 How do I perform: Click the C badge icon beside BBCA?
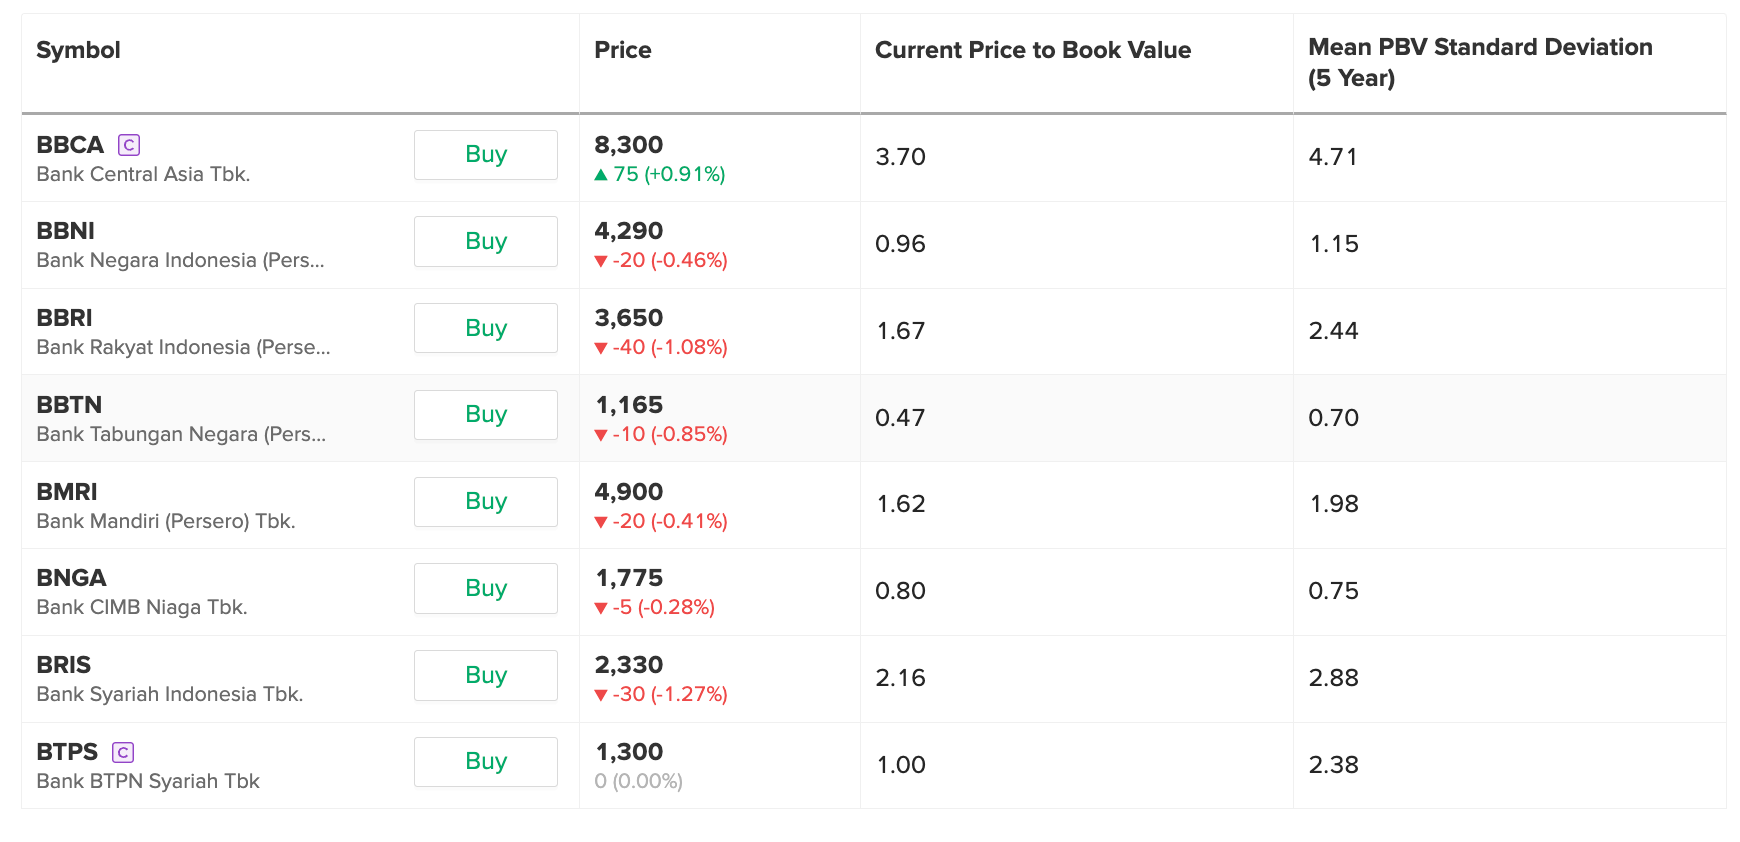[129, 145]
